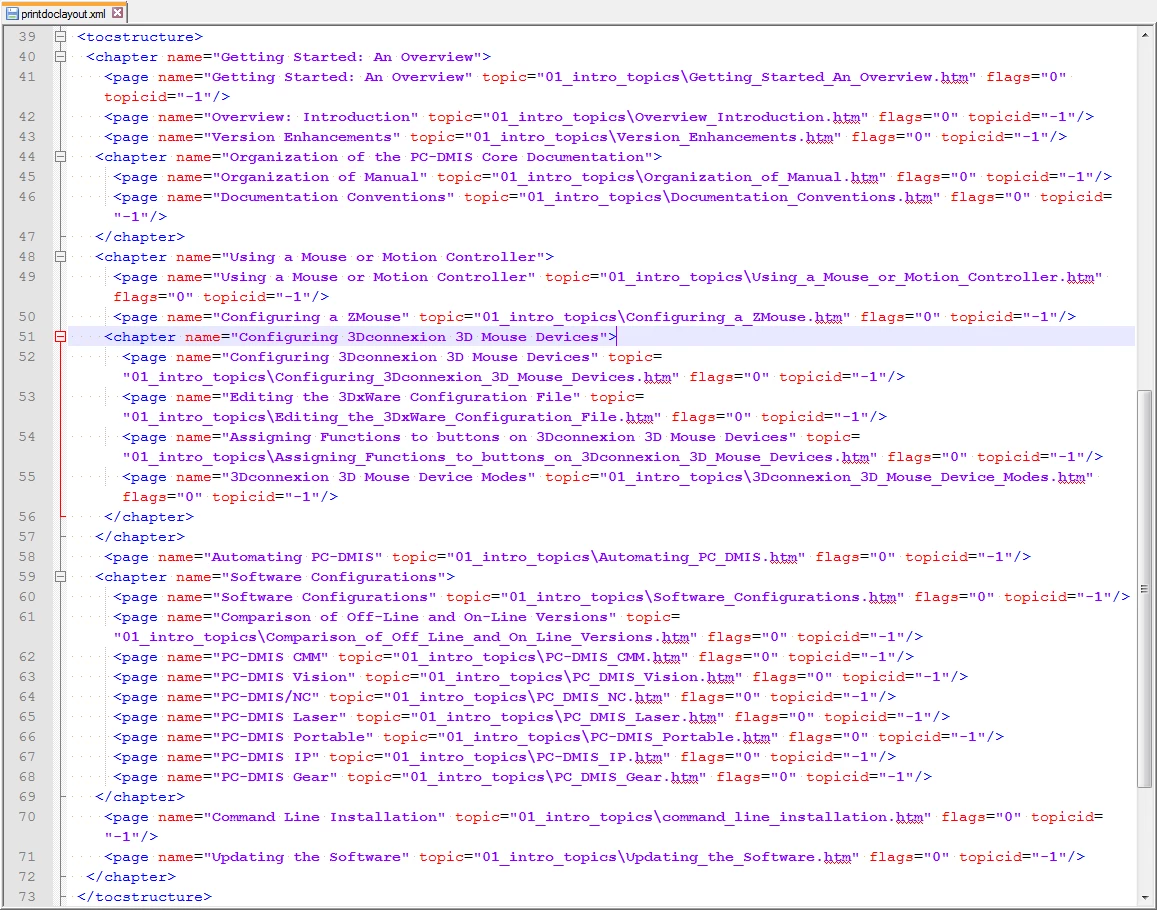Collapse the Organization chapter fold on line 44
The height and width of the screenshot is (910, 1157).
tap(61, 156)
